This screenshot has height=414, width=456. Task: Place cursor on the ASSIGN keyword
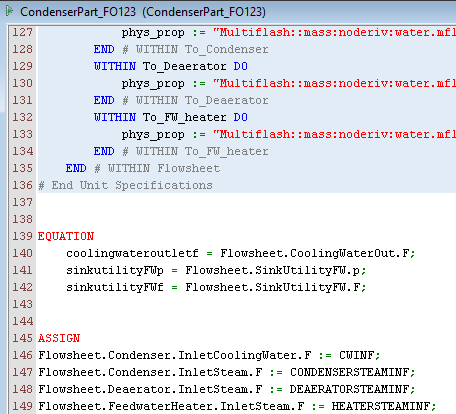coord(59,338)
